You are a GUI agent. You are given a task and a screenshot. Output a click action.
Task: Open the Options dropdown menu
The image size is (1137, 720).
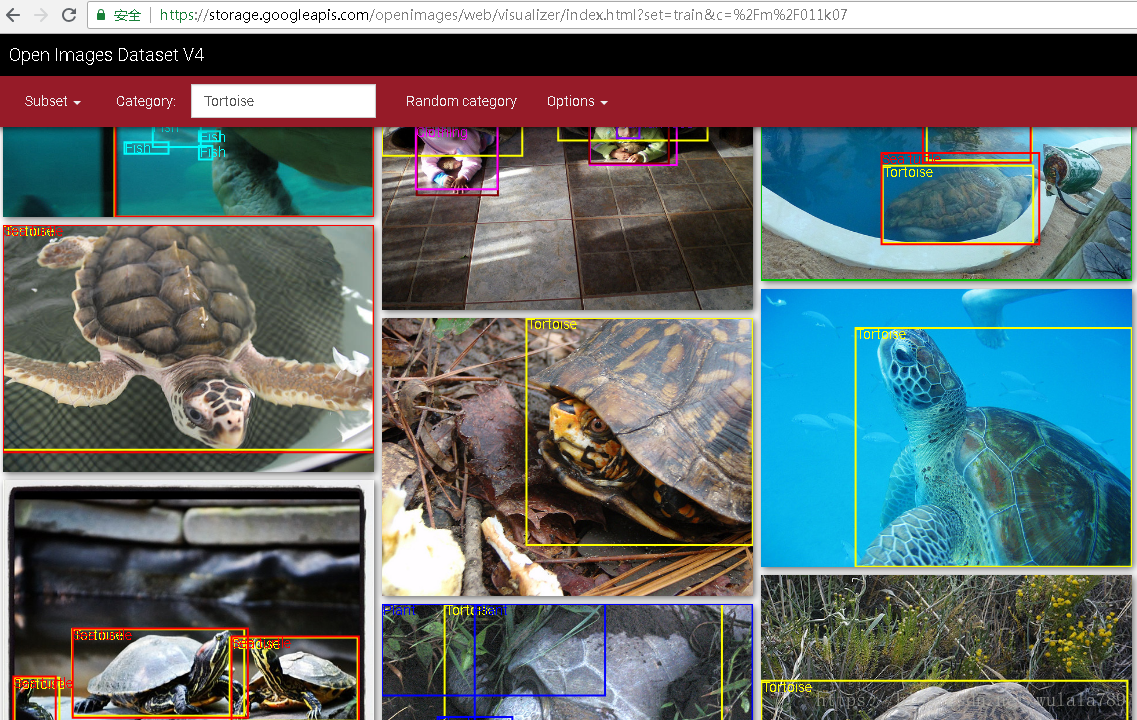(x=576, y=102)
